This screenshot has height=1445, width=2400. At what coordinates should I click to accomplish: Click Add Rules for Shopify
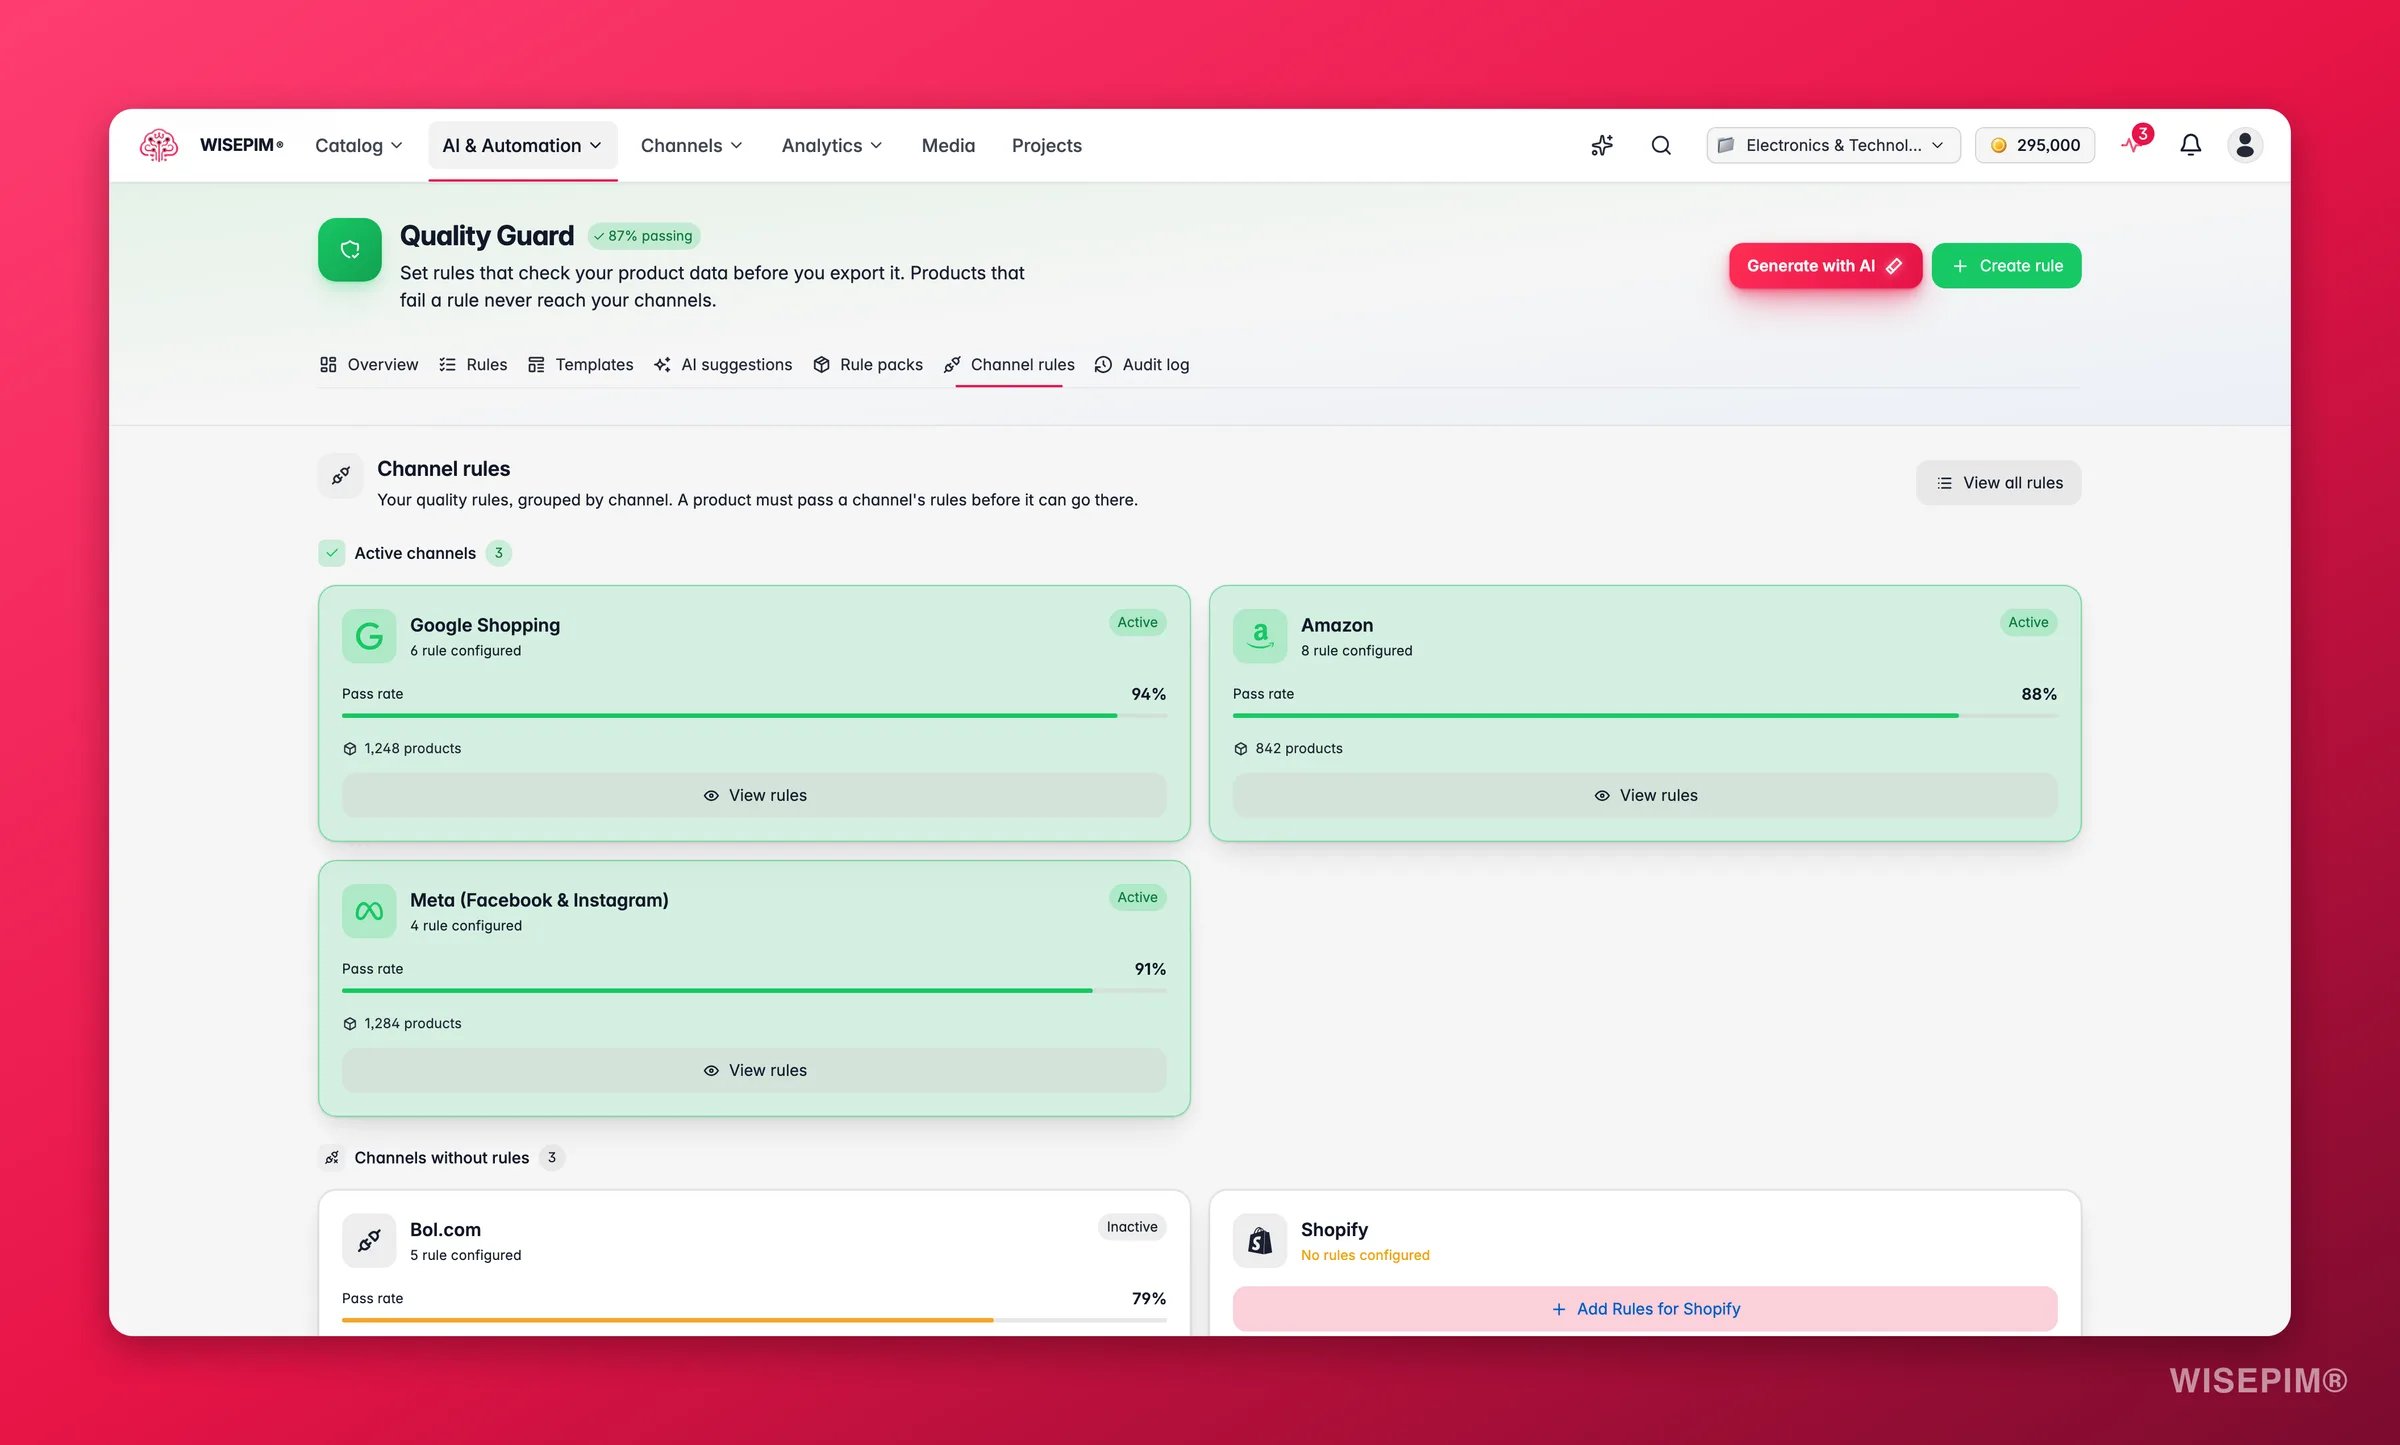[1645, 1309]
